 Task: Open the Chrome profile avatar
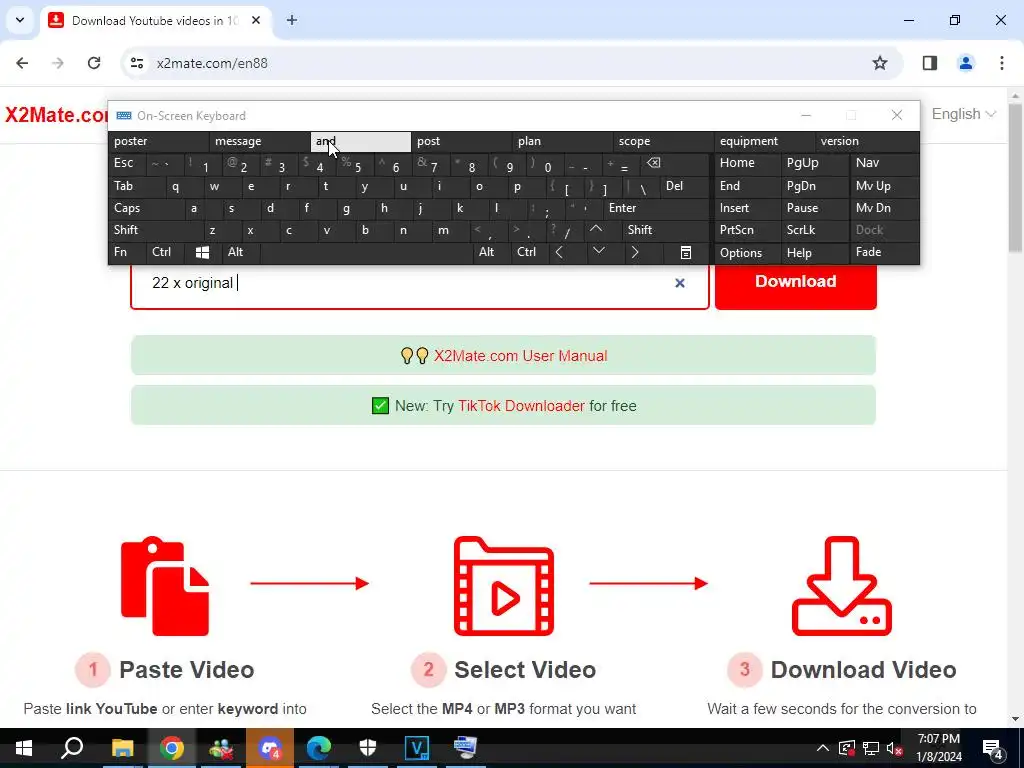tap(965, 63)
